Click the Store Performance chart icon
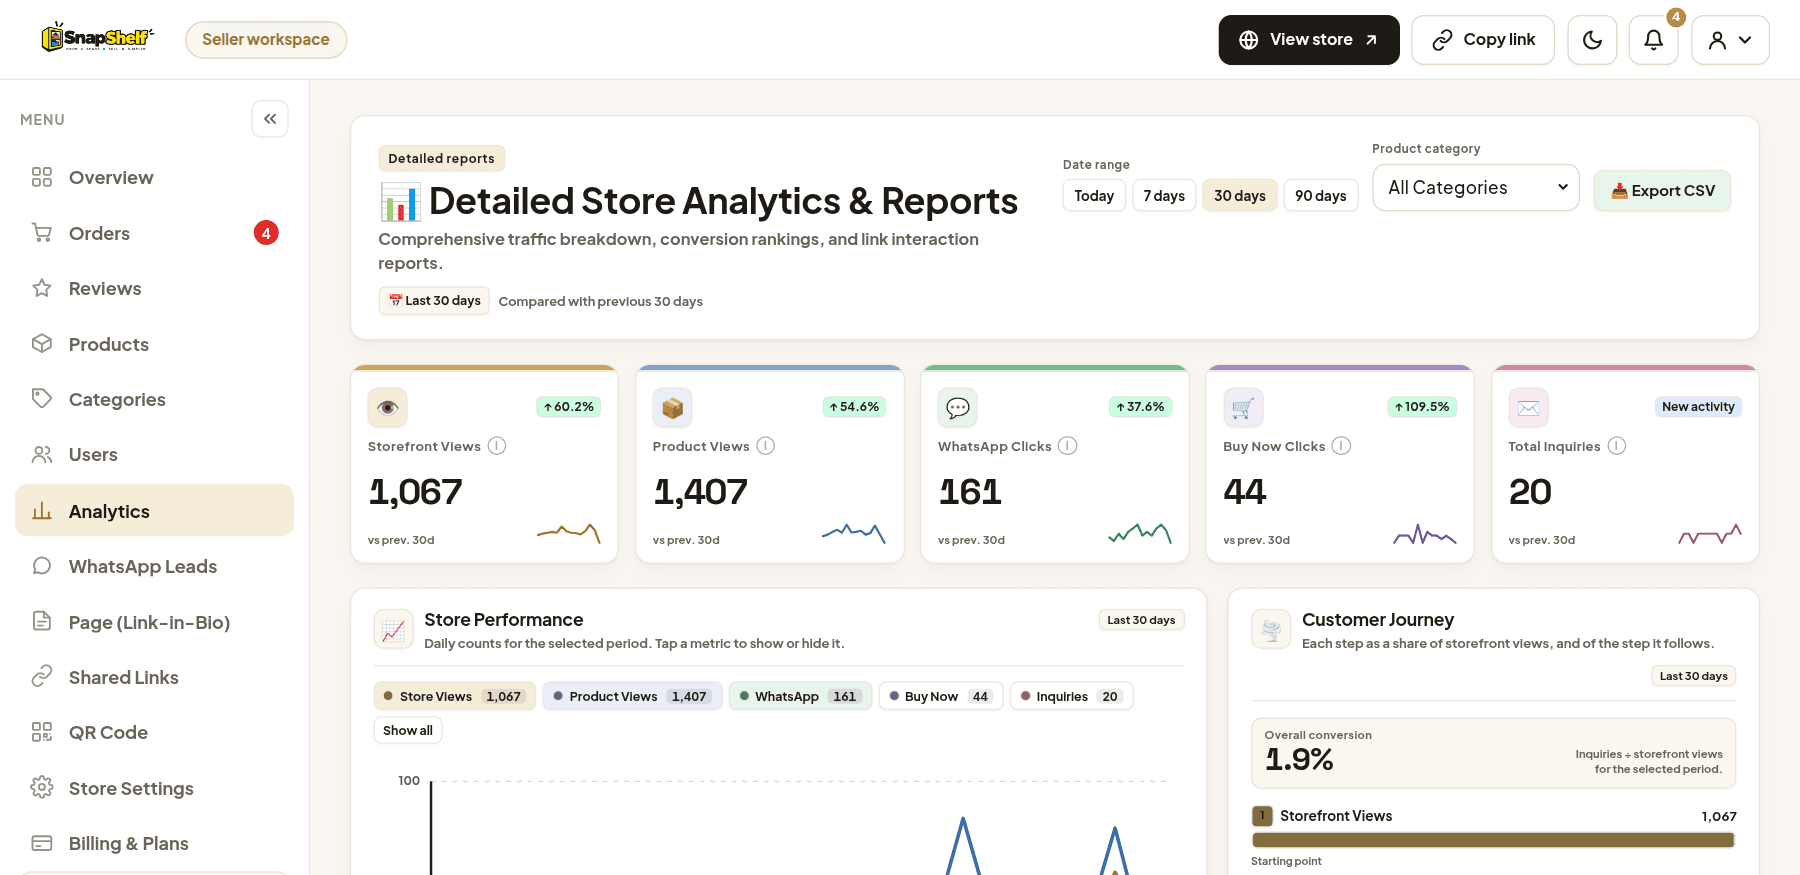Viewport: 1800px width, 875px height. [x=394, y=630]
